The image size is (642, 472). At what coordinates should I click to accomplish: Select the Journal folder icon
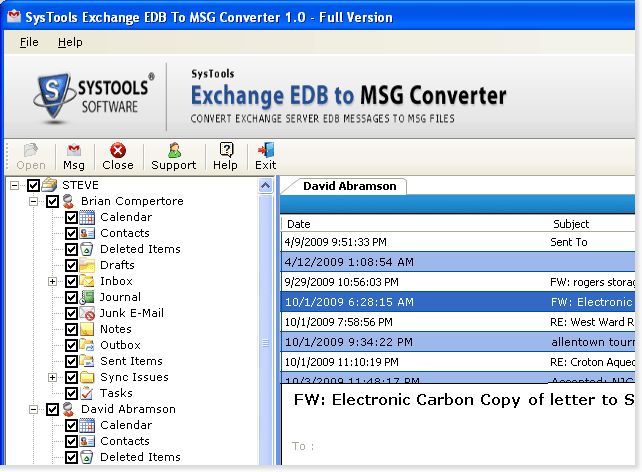(88, 297)
